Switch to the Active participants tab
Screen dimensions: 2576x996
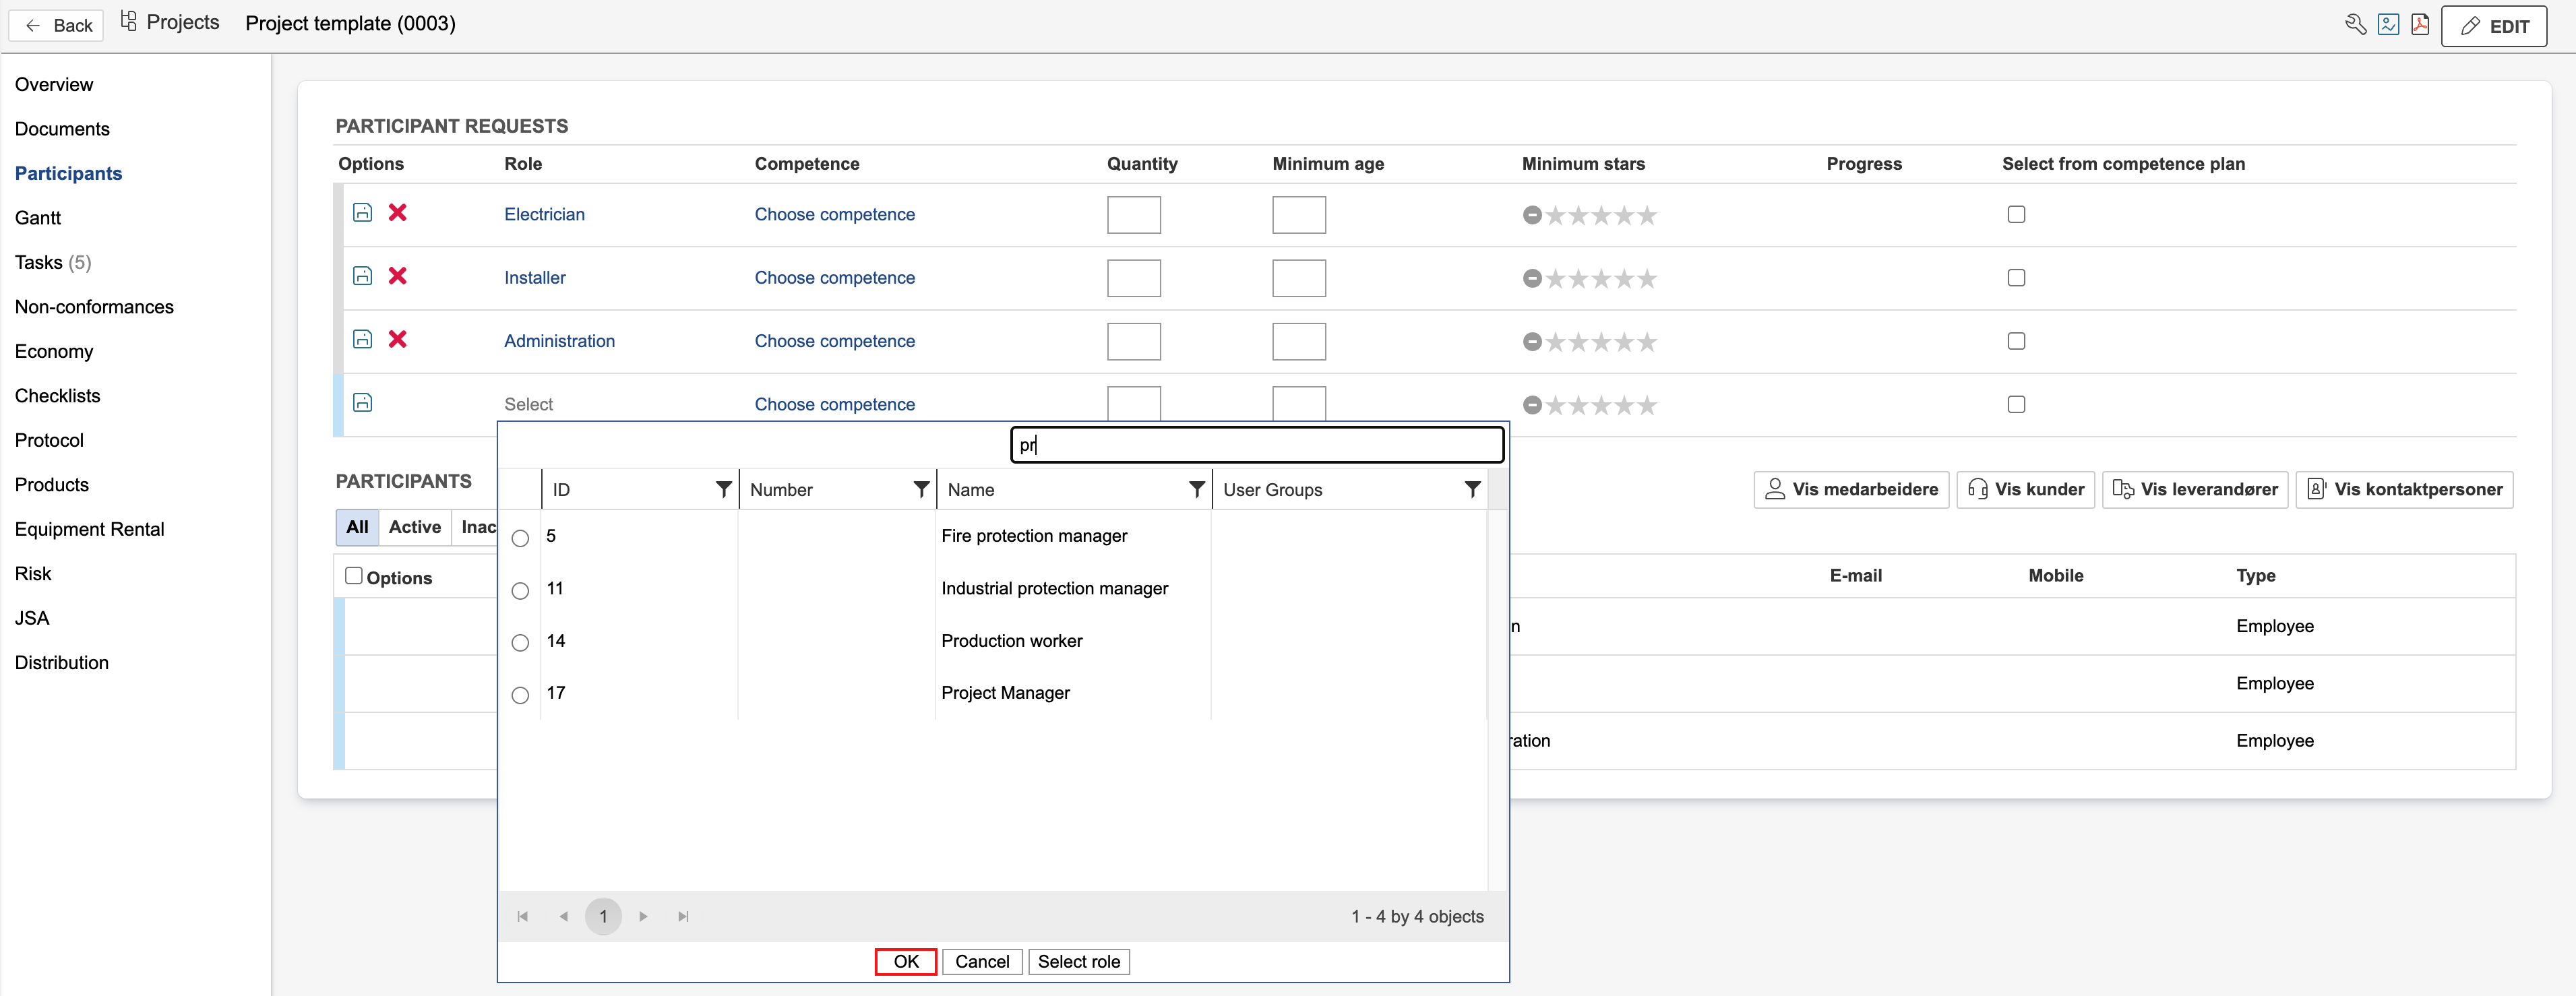point(414,527)
